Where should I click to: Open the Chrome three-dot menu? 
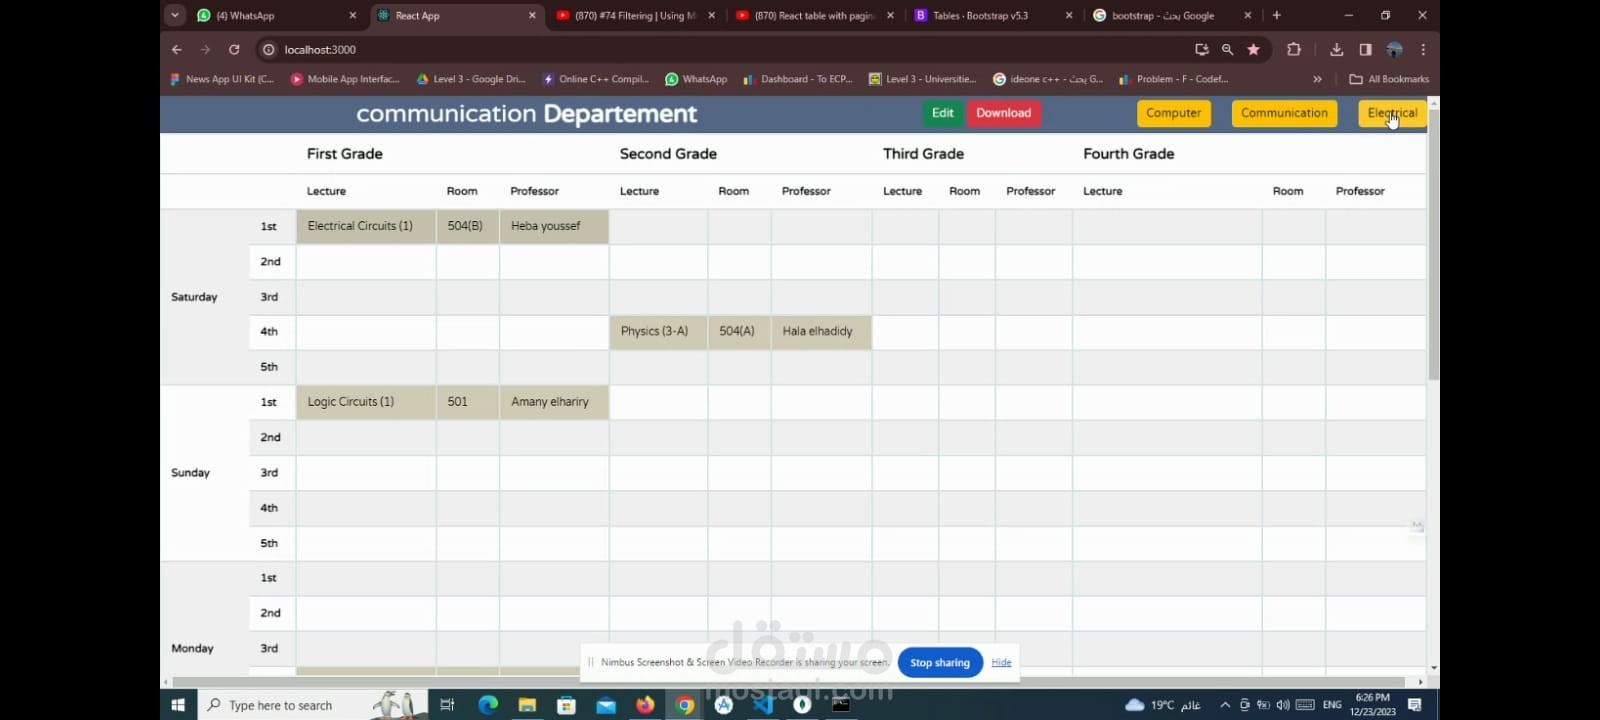coord(1423,49)
